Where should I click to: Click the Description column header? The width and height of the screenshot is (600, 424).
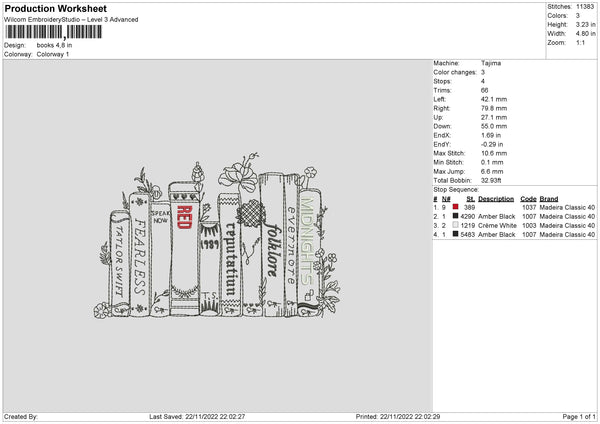(496, 198)
